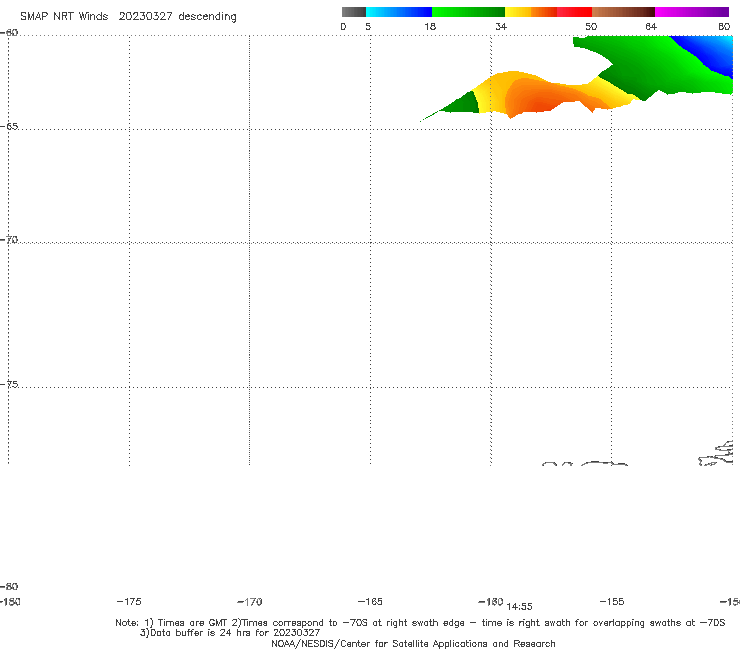Click the NOAA/NESDIS credit line
This screenshot has width=740, height=650.
pyautogui.click(x=413, y=643)
